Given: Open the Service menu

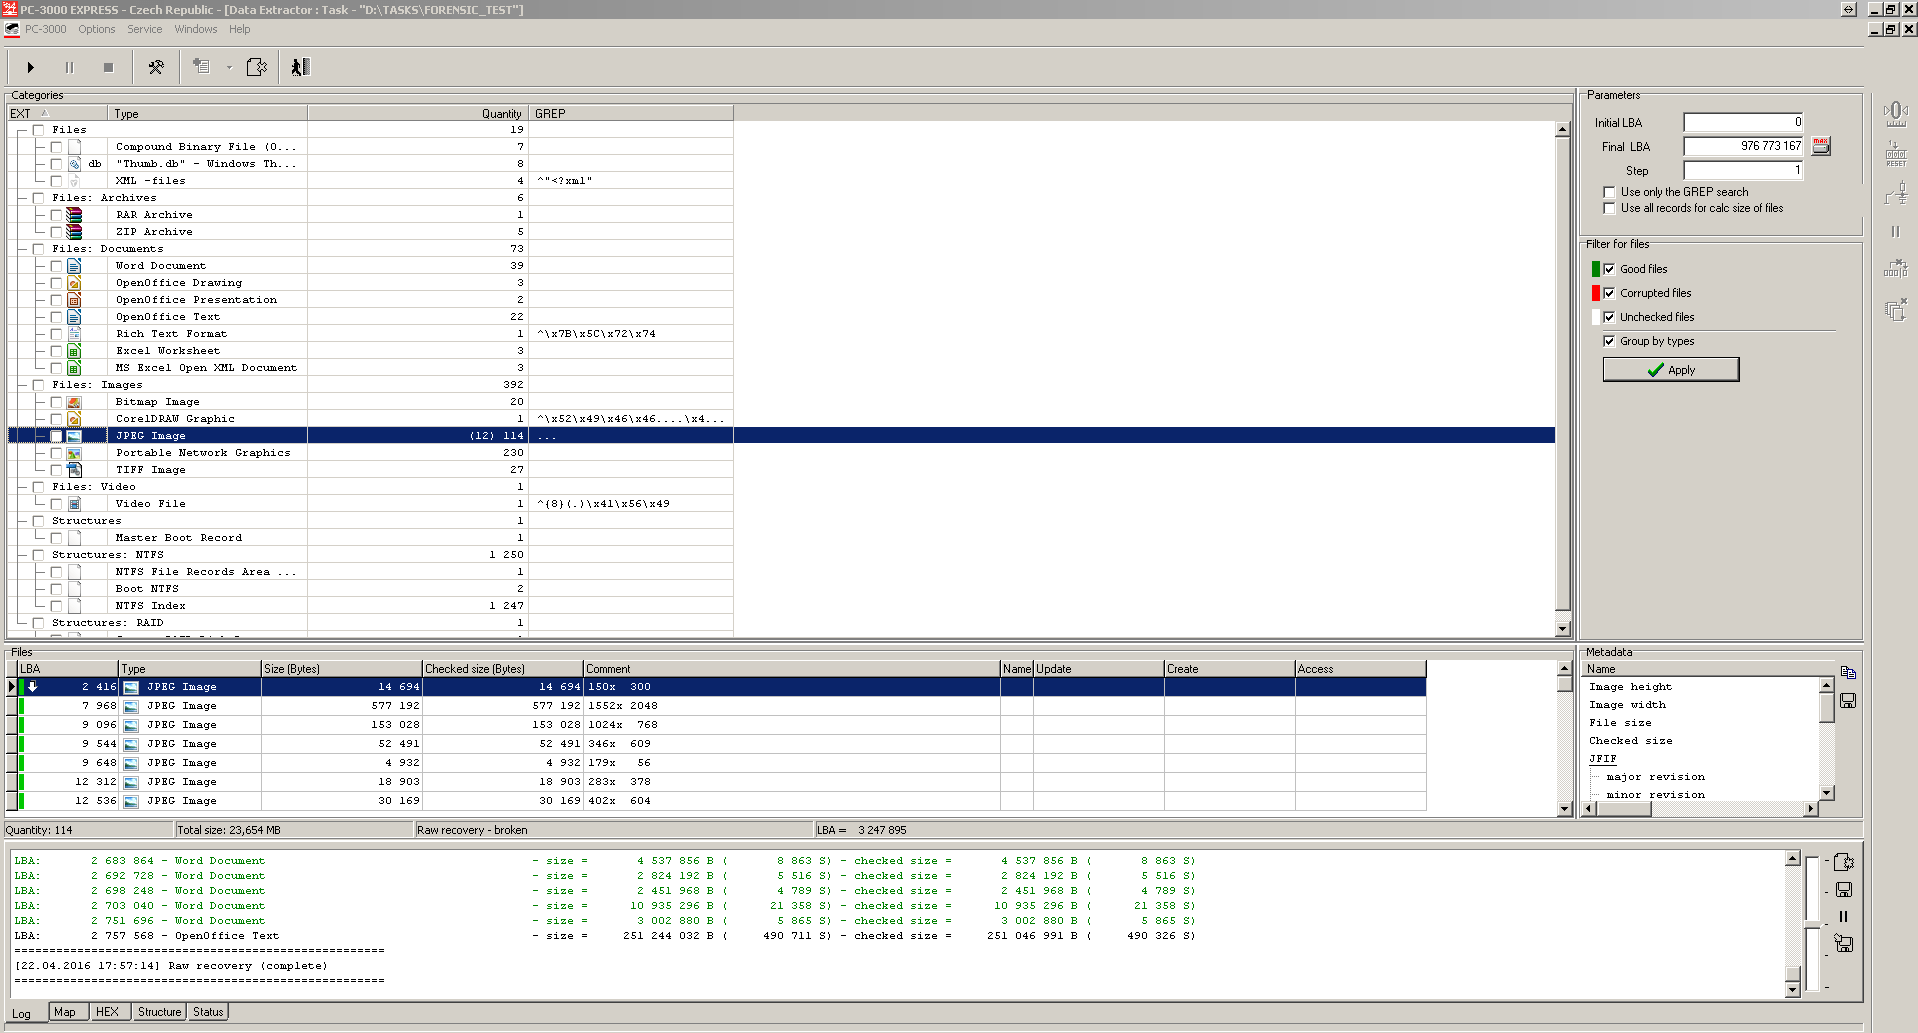Looking at the screenshot, I should click(x=144, y=29).
